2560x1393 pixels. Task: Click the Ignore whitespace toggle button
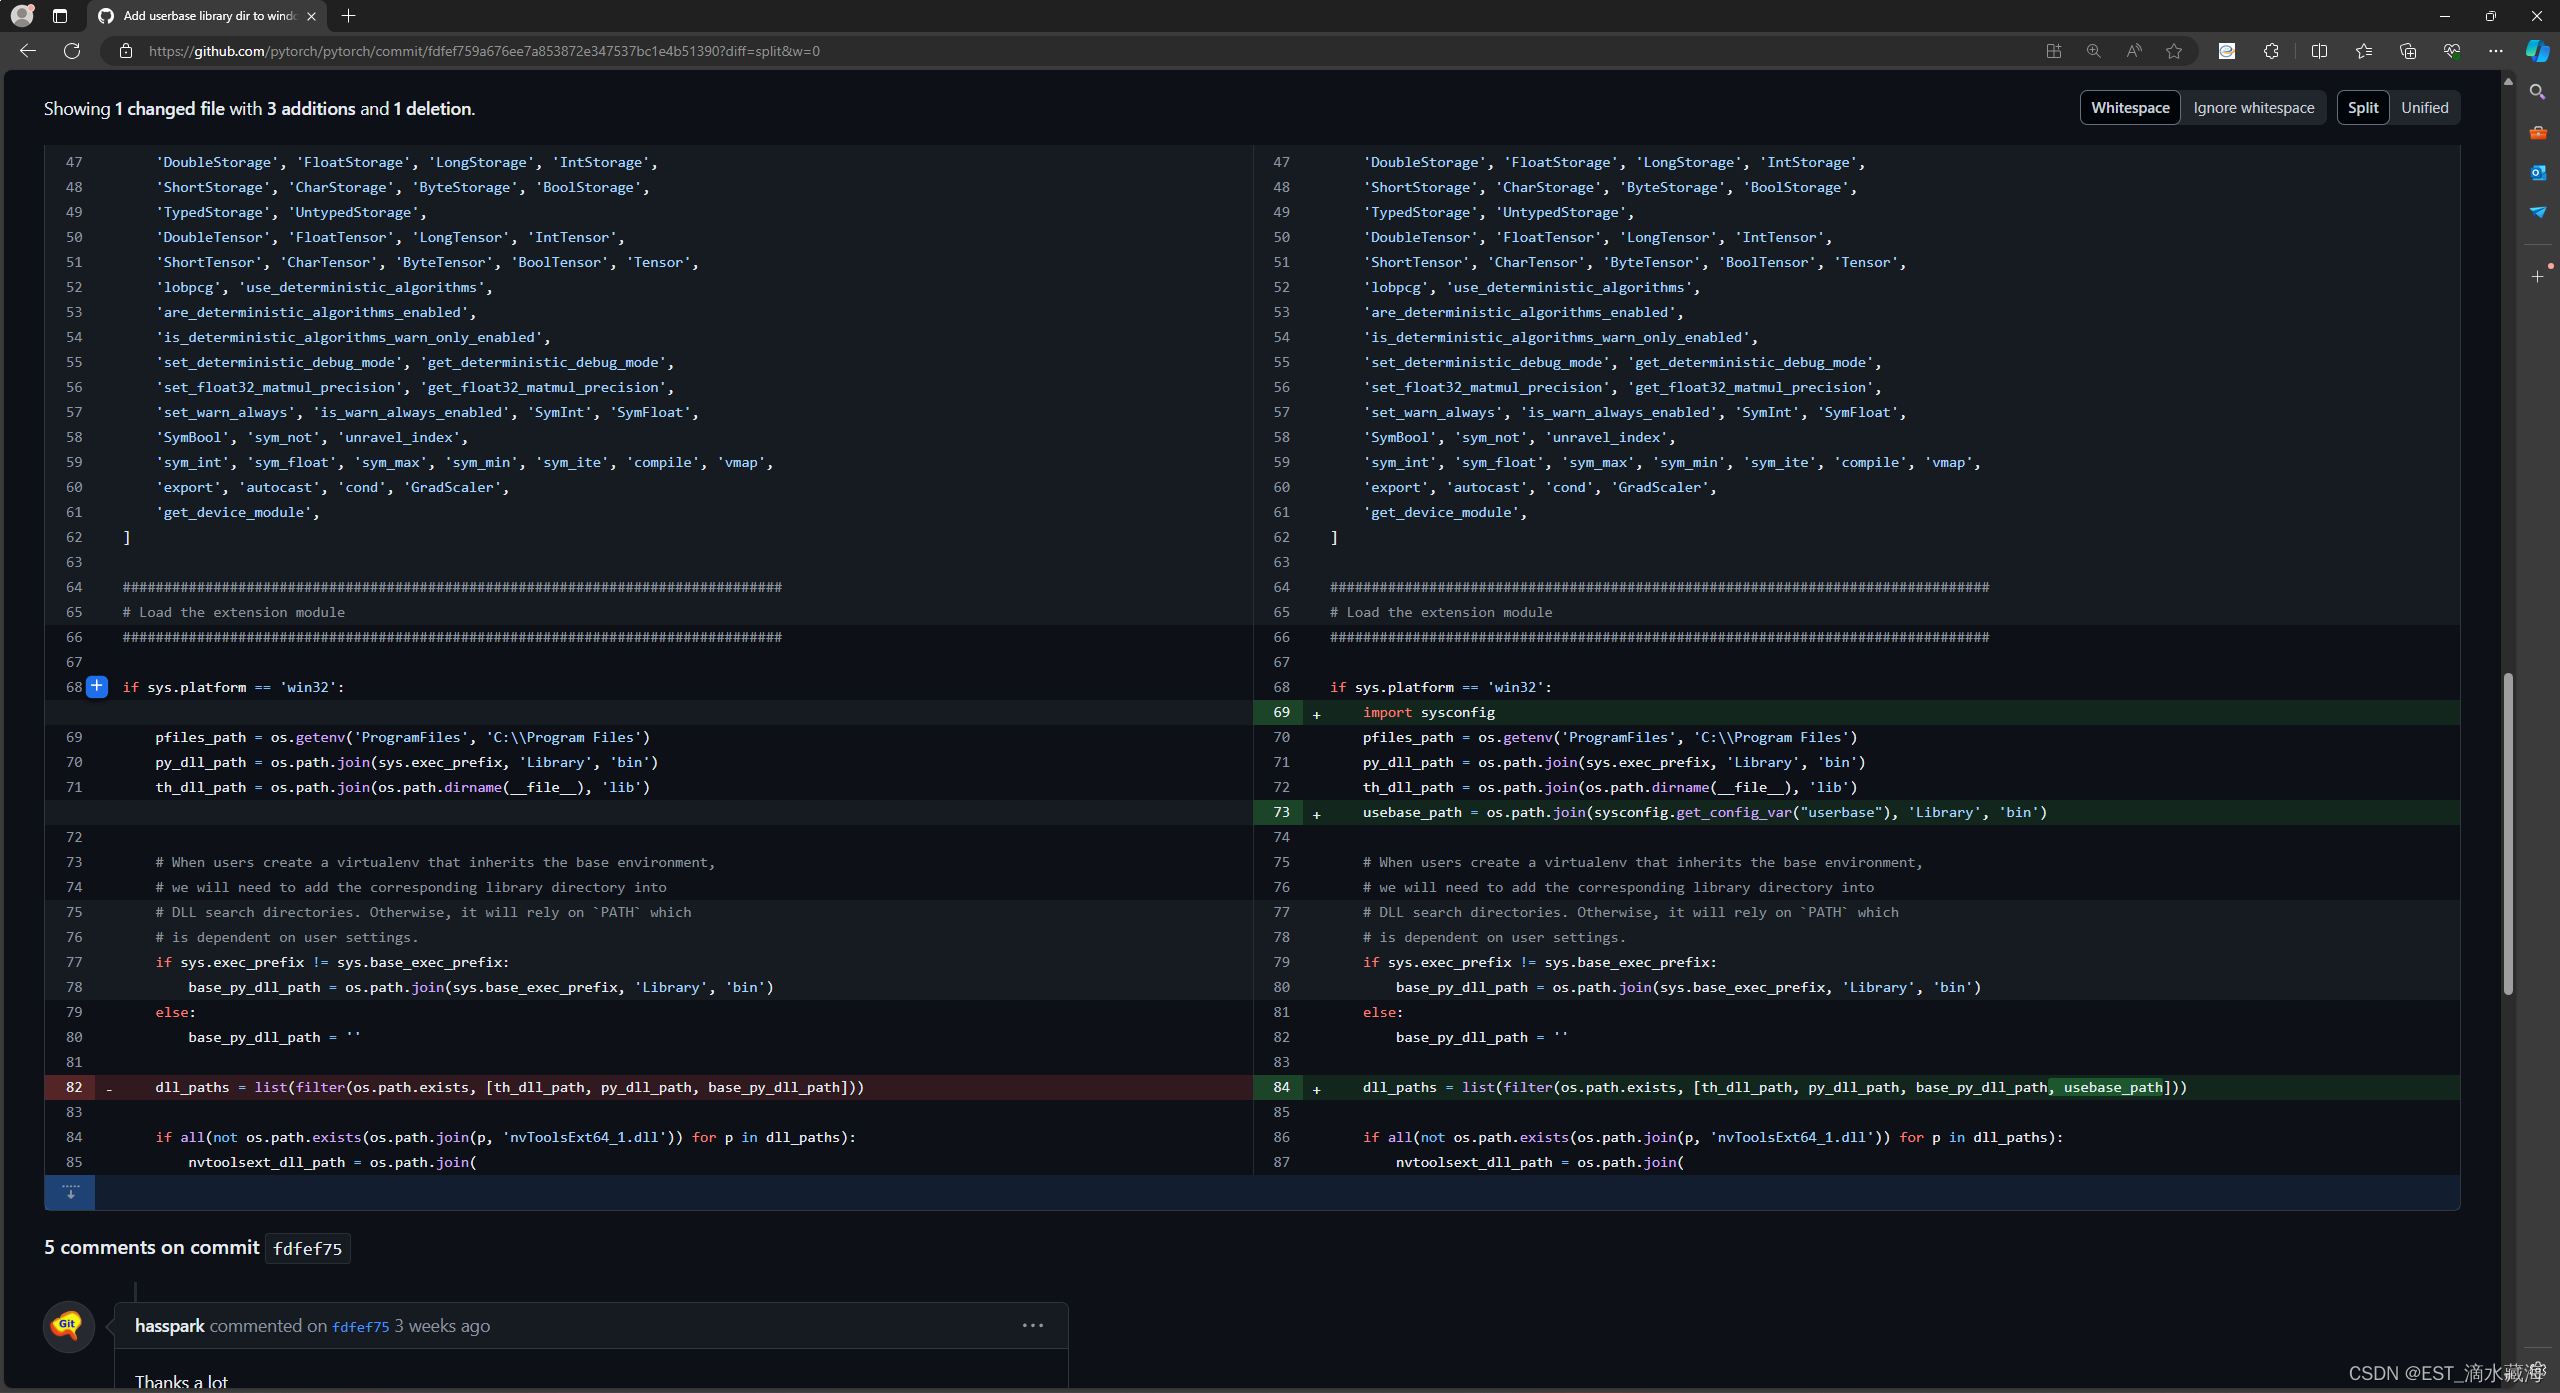point(2255,106)
